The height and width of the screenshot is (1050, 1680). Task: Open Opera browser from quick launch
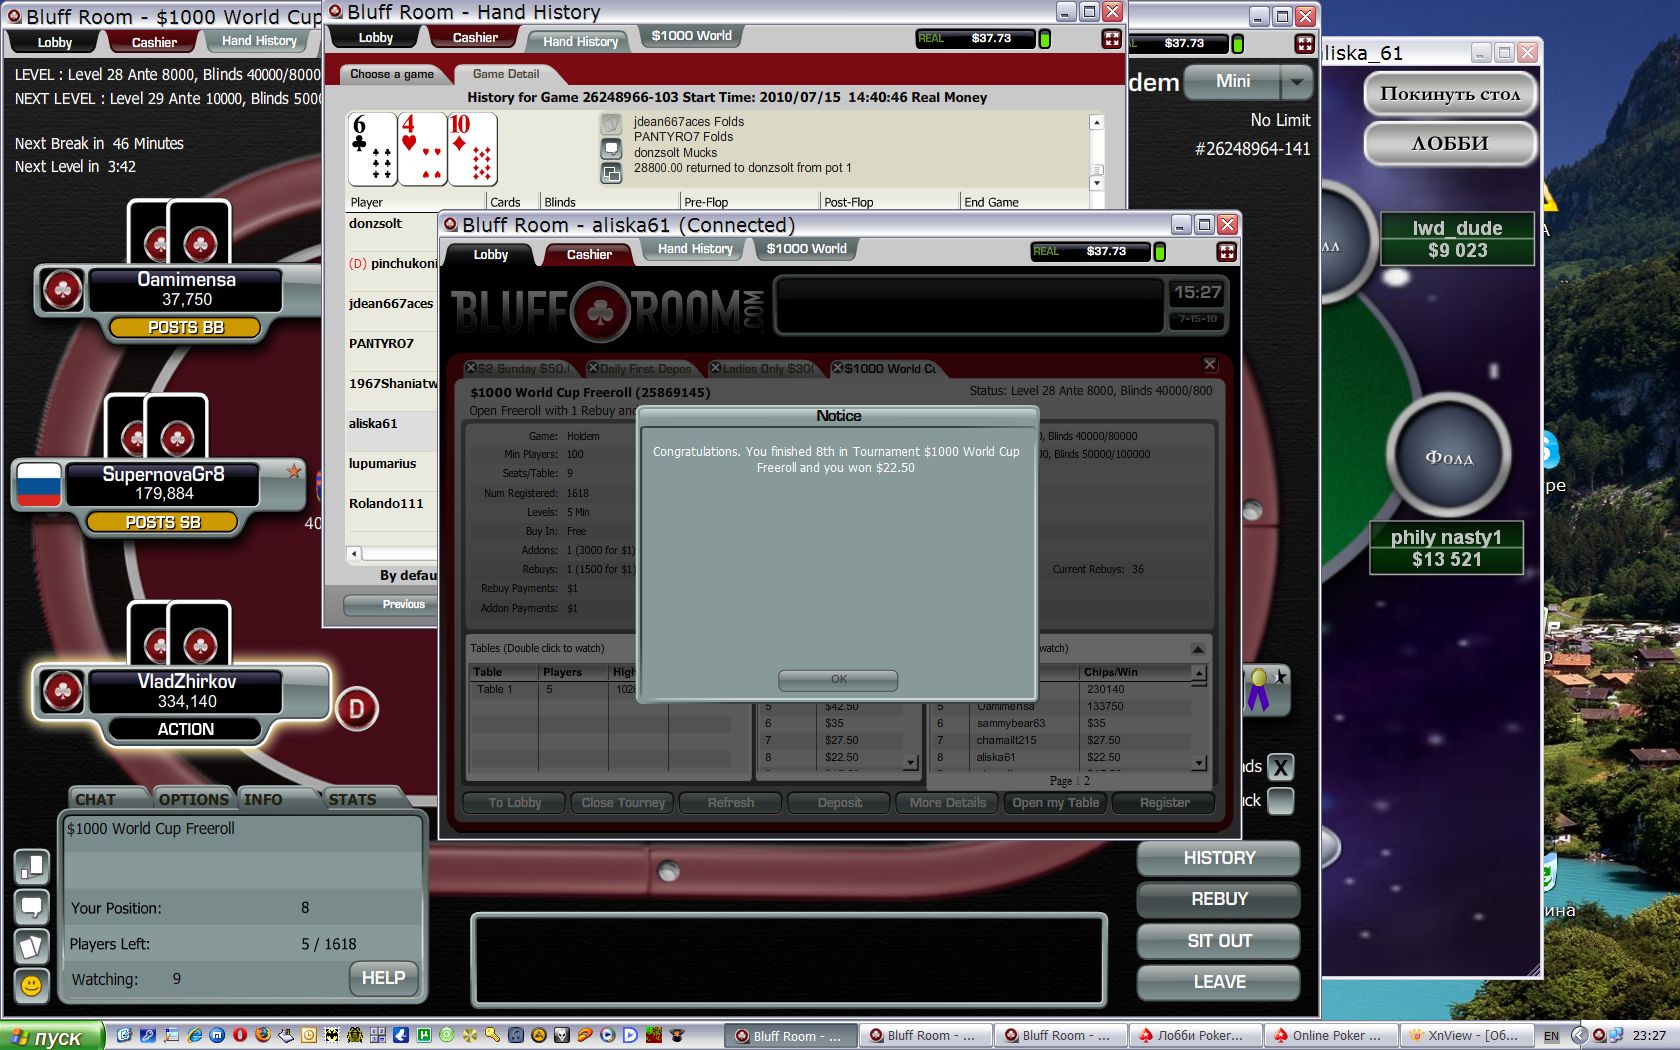click(x=240, y=1035)
